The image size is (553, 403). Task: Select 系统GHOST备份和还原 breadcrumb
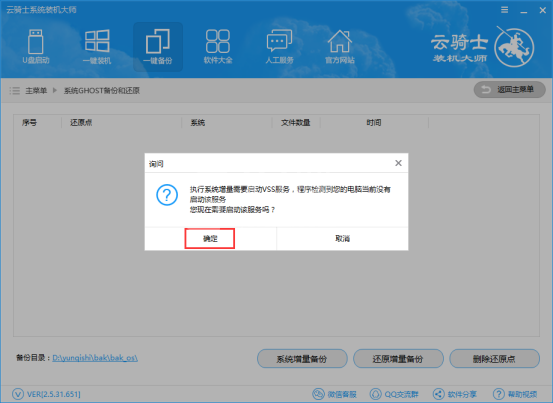[102, 91]
